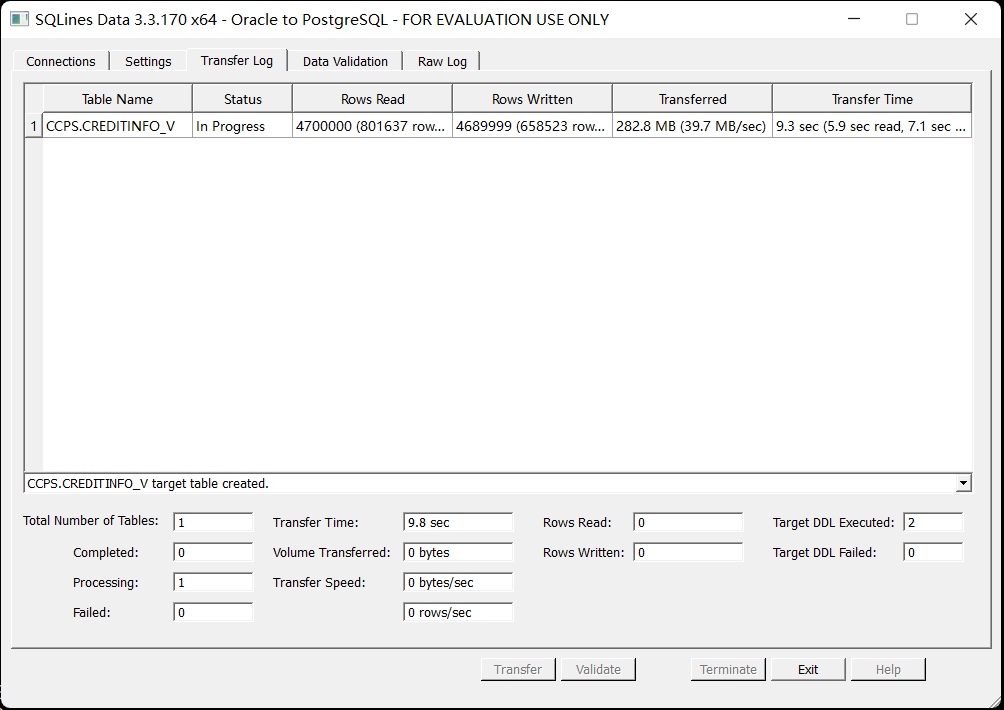Select the rows read cell starting 4700000

point(373,126)
